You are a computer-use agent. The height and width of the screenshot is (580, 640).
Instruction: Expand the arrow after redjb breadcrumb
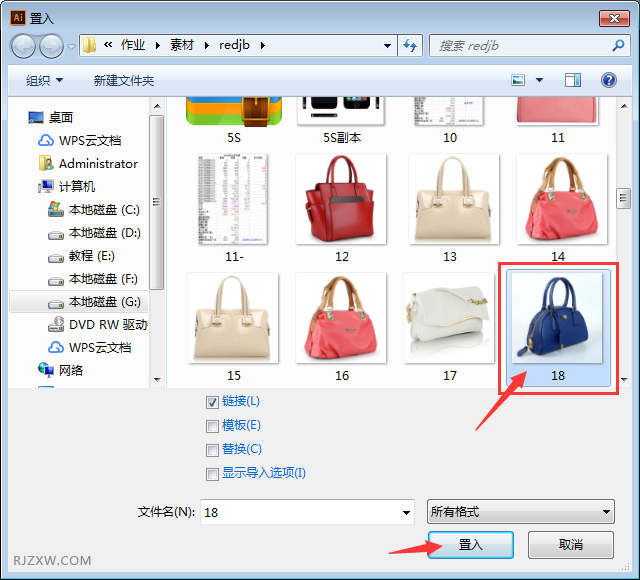pyautogui.click(x=262, y=45)
